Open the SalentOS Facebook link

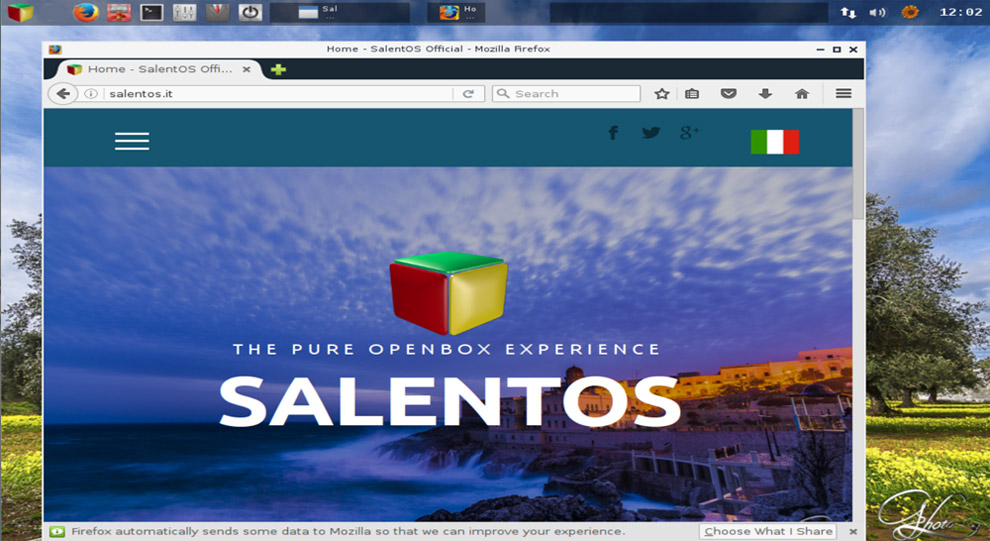point(612,133)
